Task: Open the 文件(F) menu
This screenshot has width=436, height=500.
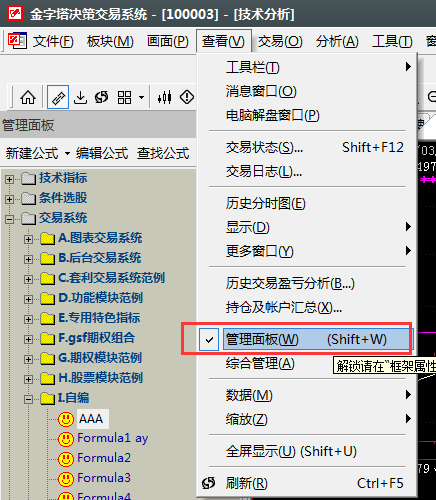Action: (53, 41)
